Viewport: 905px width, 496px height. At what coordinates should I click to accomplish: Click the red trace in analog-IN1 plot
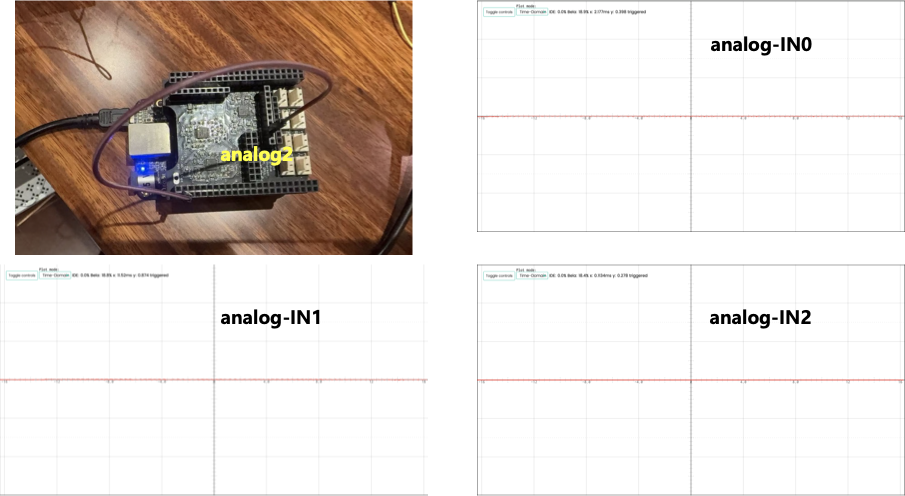point(120,381)
